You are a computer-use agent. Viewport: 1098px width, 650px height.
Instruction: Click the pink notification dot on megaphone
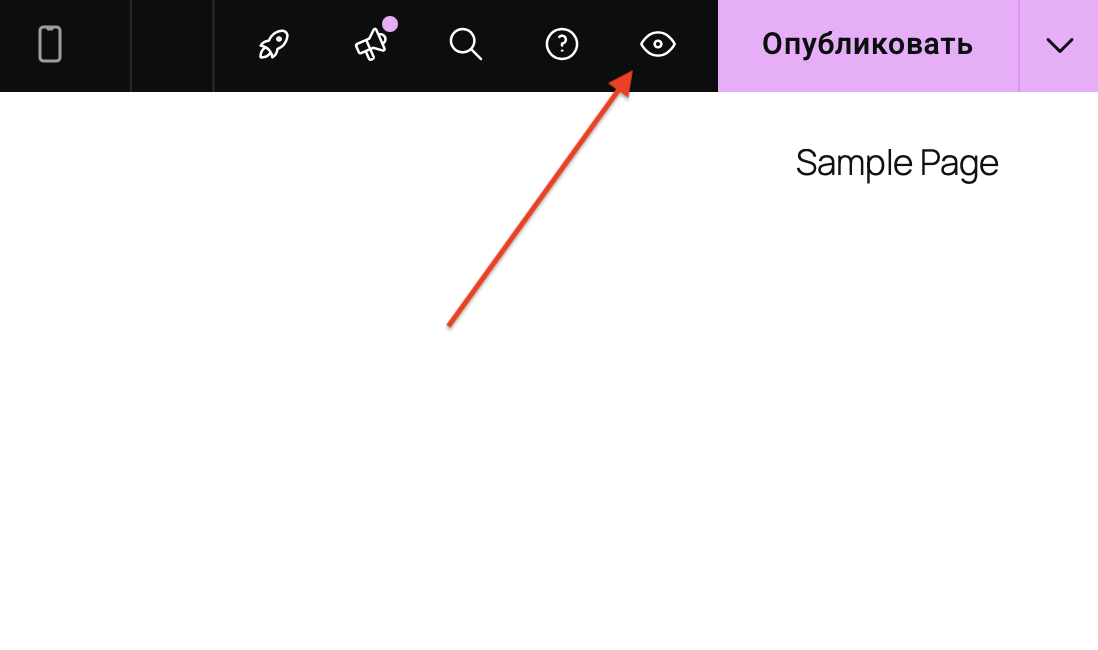tap(390, 25)
